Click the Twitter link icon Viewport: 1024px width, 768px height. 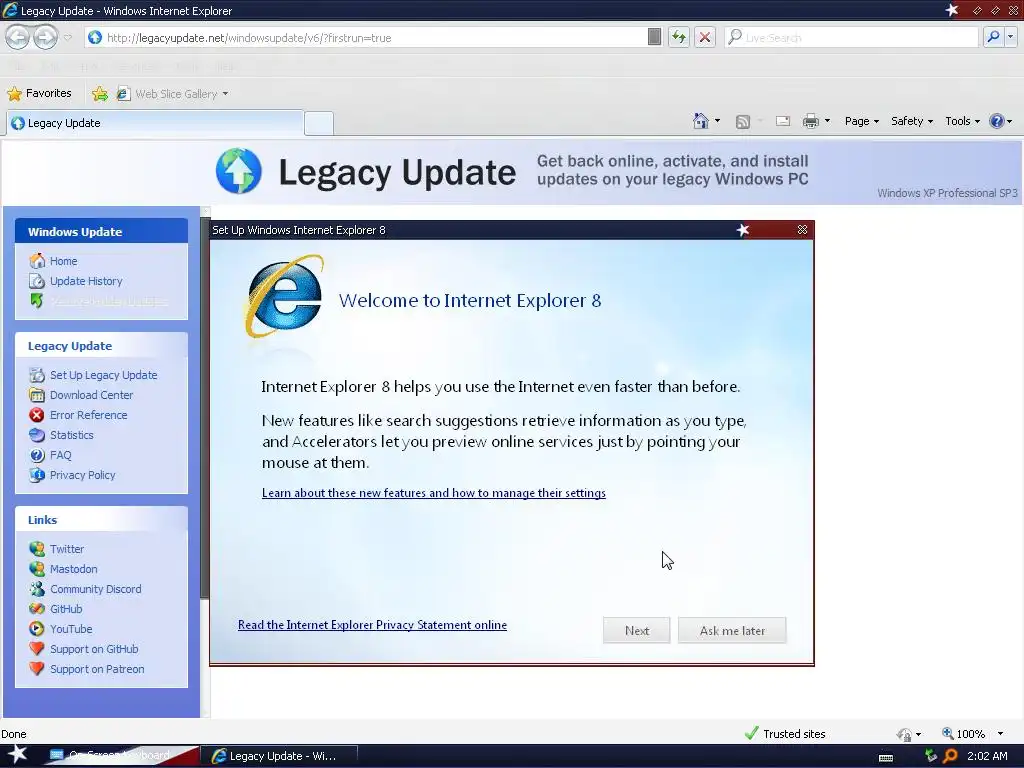37,549
